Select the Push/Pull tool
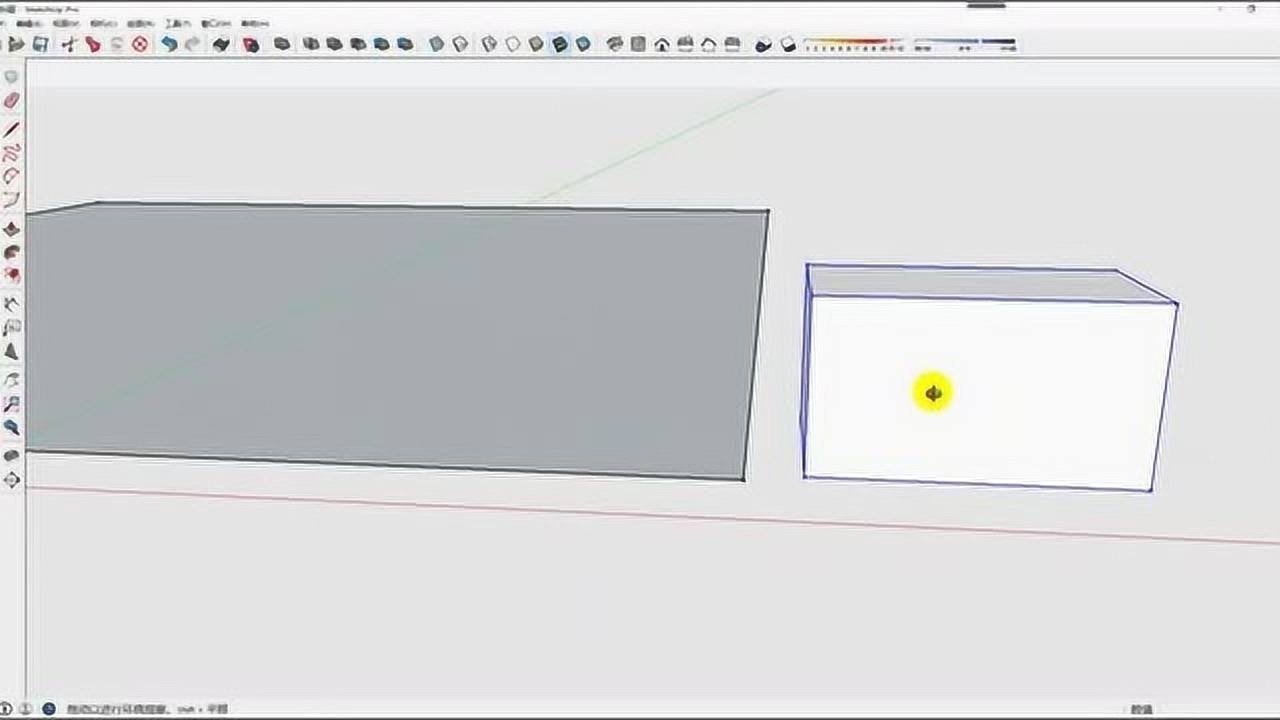The height and width of the screenshot is (720, 1280). [12, 229]
